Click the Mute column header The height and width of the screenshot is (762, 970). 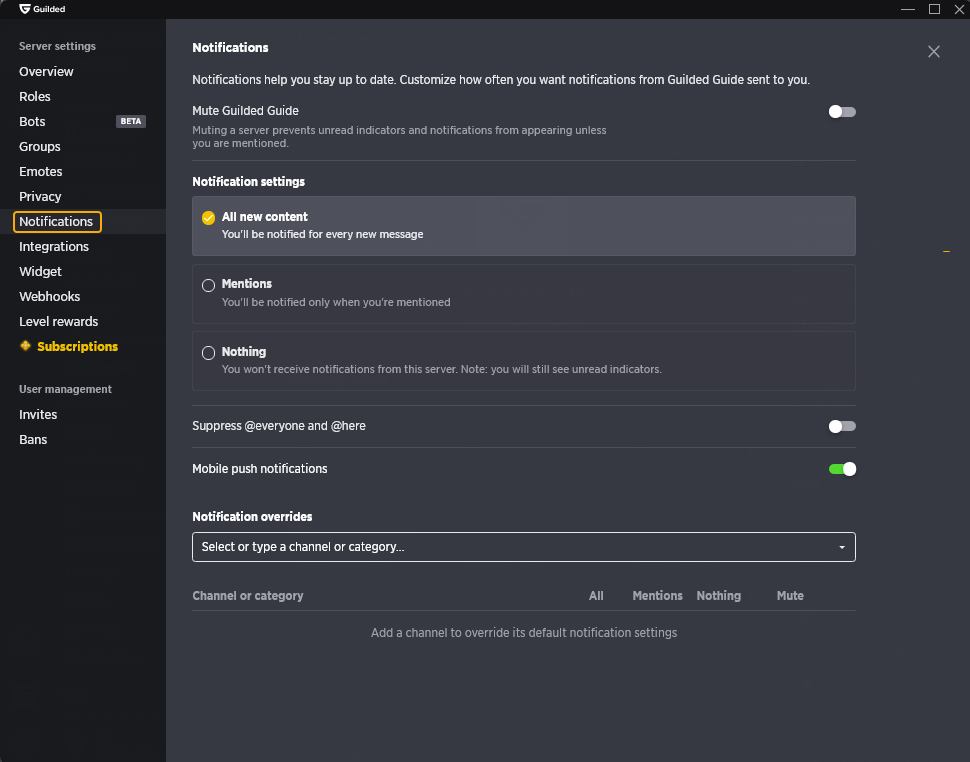(790, 596)
